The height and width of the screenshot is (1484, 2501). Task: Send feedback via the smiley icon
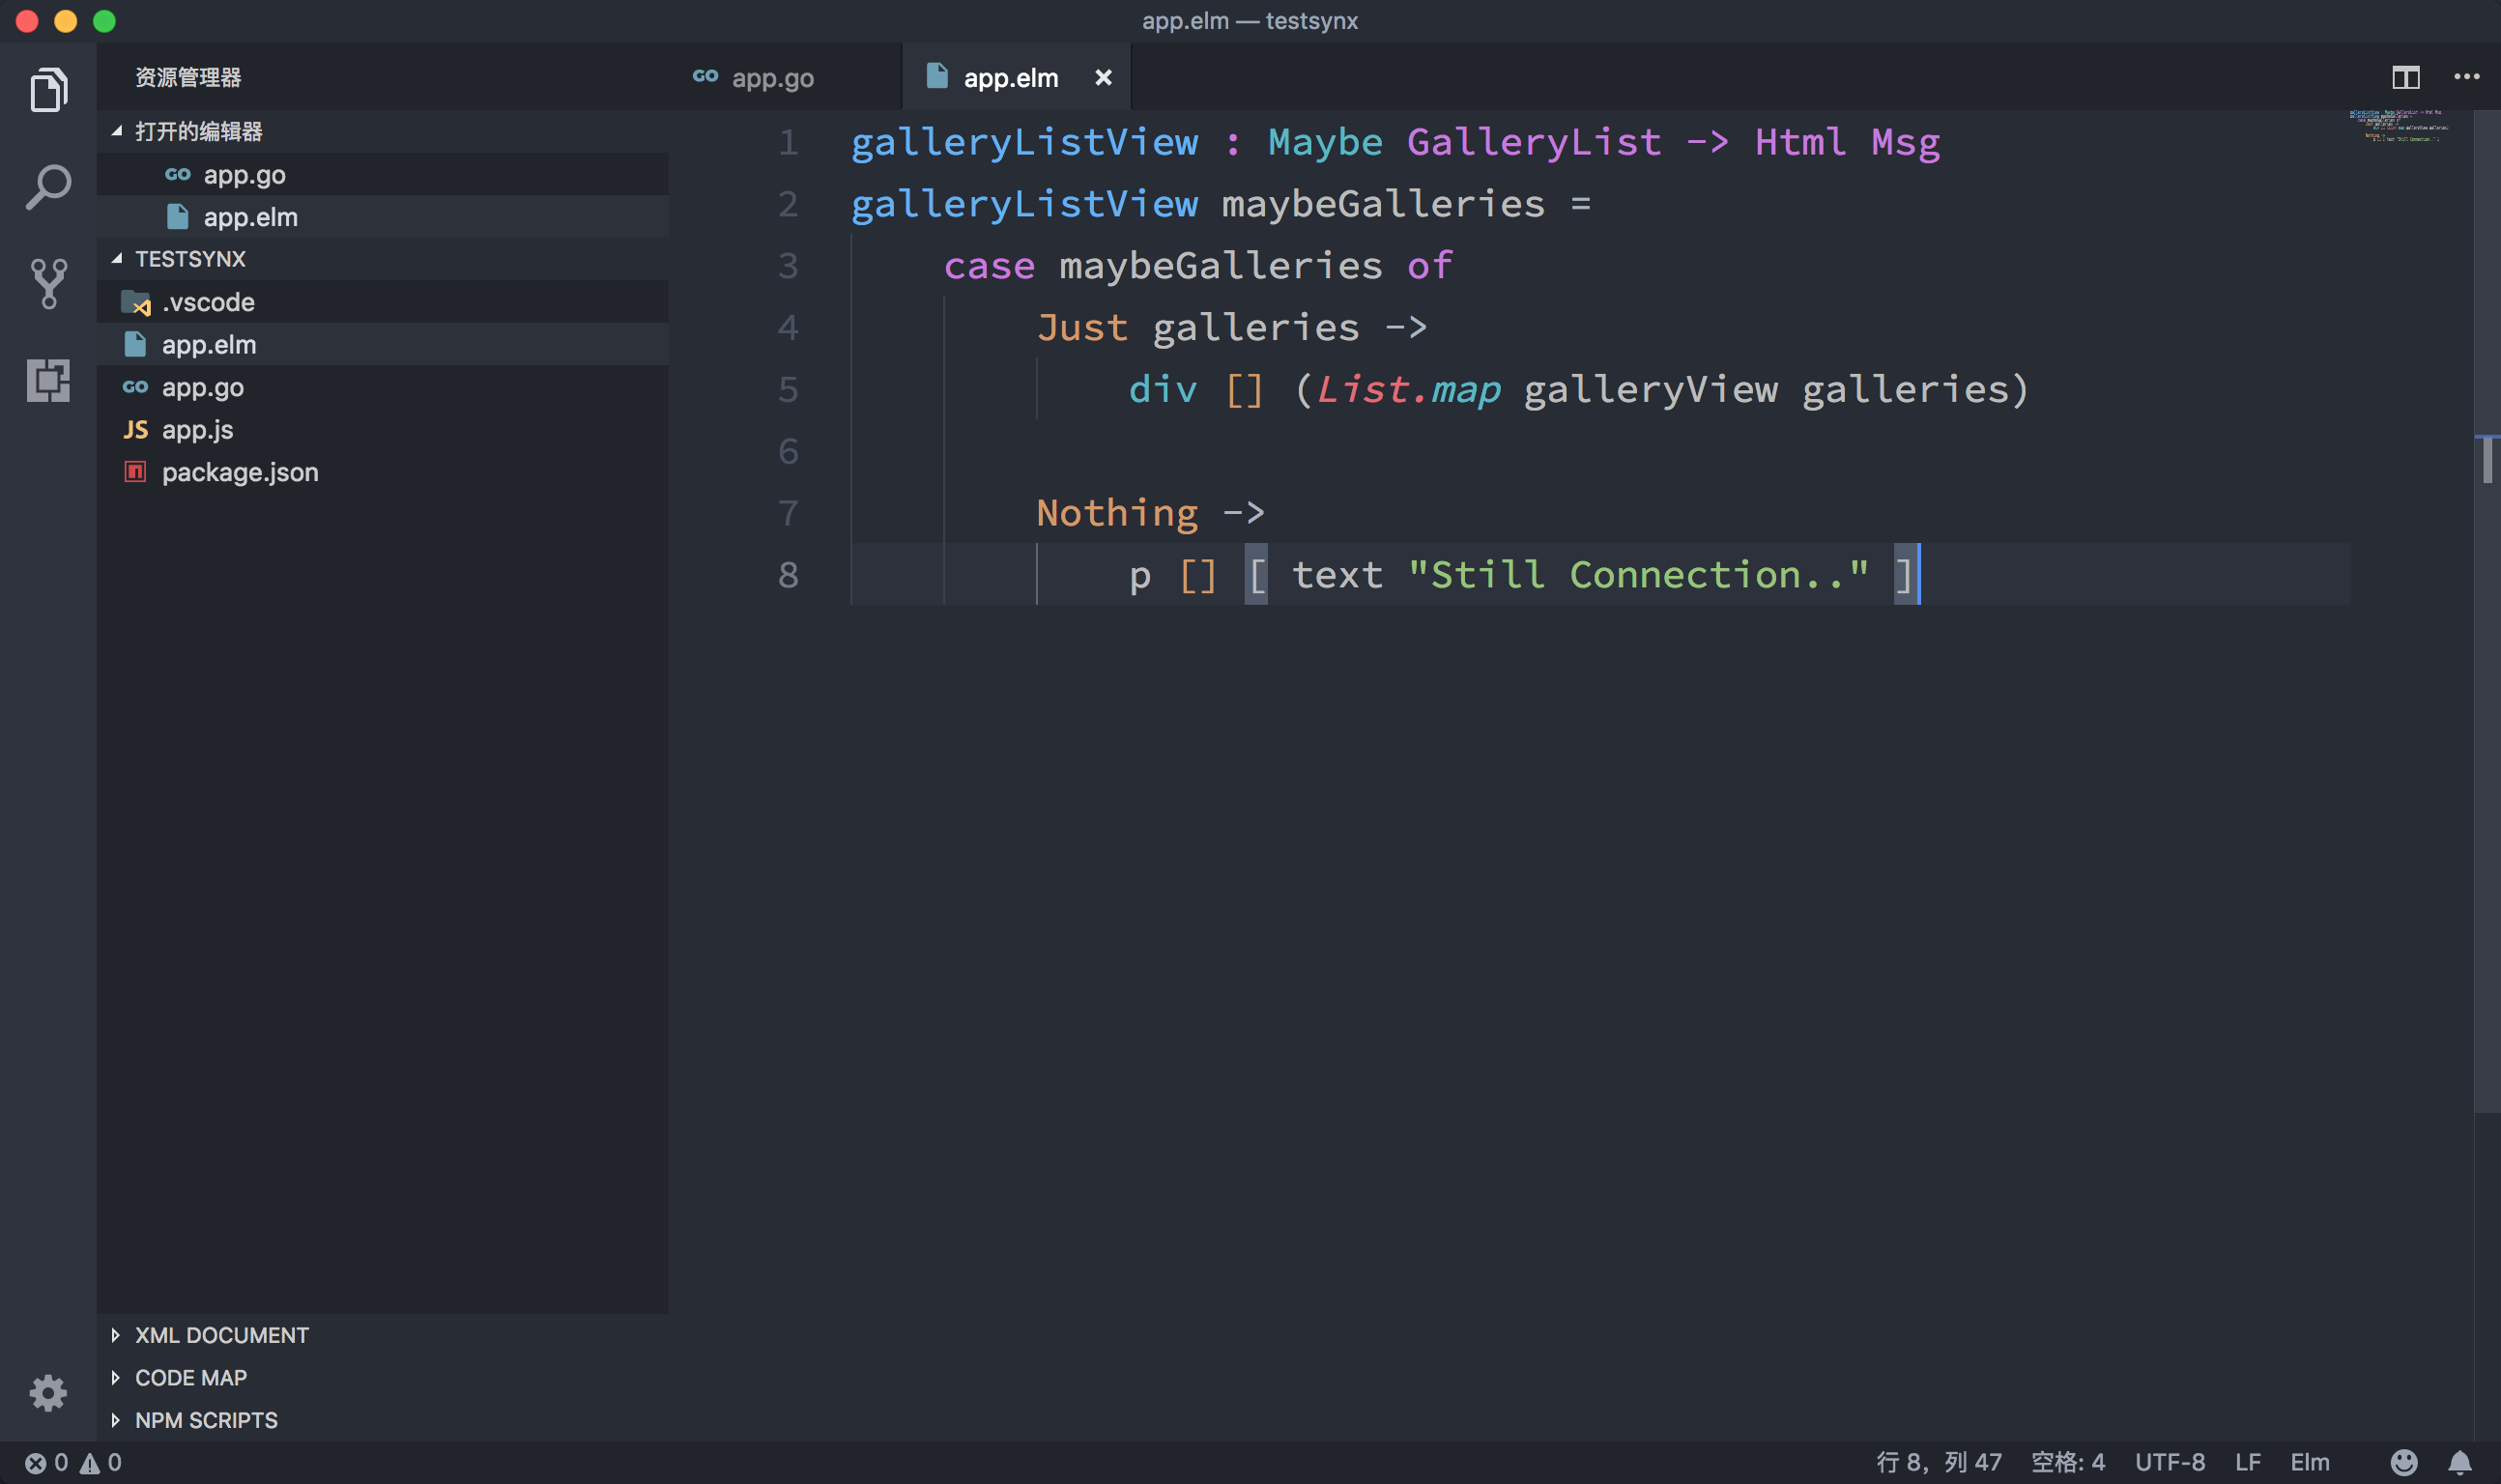coord(2406,1461)
